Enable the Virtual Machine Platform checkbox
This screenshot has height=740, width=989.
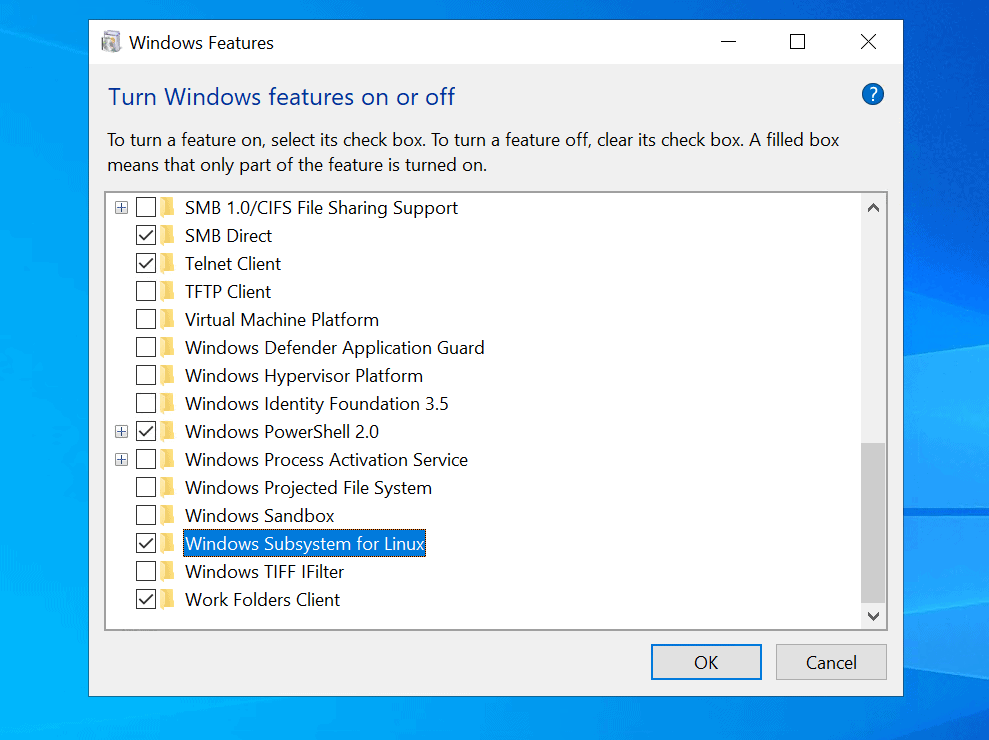tap(146, 319)
